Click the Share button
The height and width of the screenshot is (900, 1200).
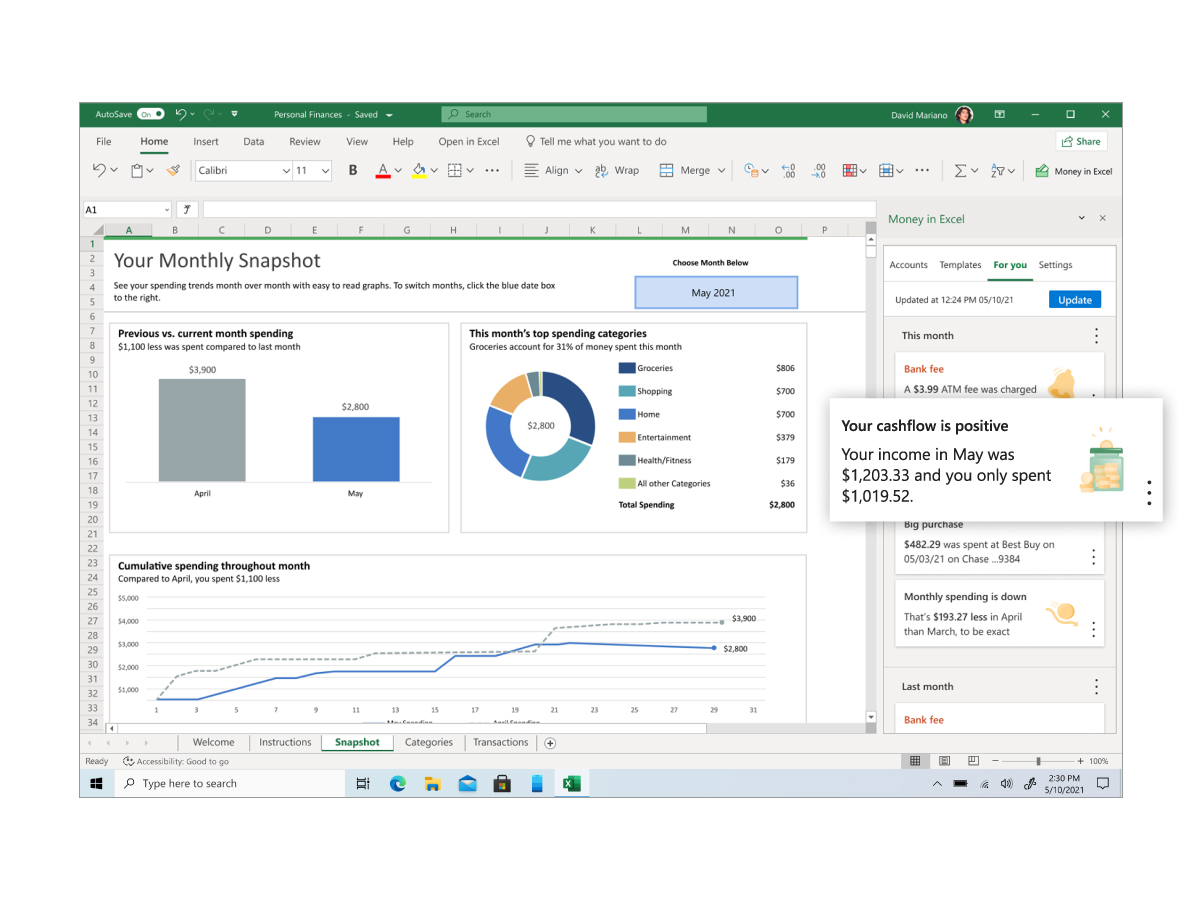(1081, 142)
